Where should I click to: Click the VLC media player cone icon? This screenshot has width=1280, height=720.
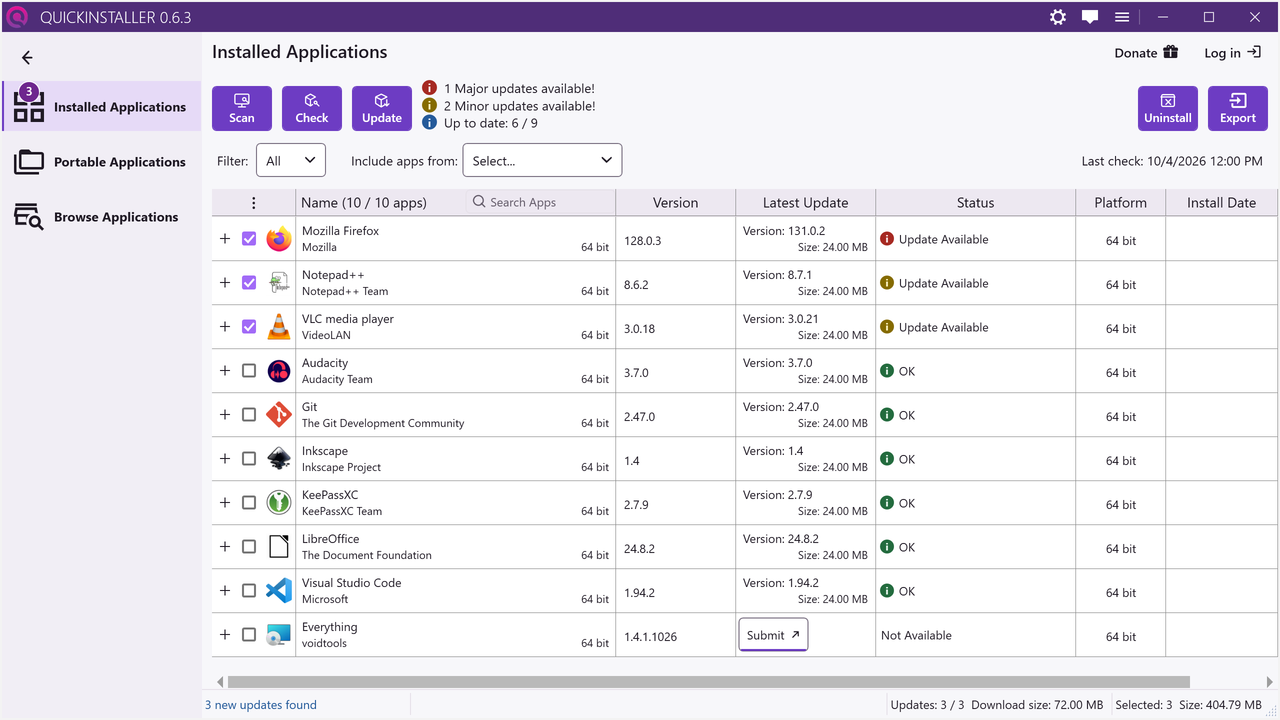point(279,327)
